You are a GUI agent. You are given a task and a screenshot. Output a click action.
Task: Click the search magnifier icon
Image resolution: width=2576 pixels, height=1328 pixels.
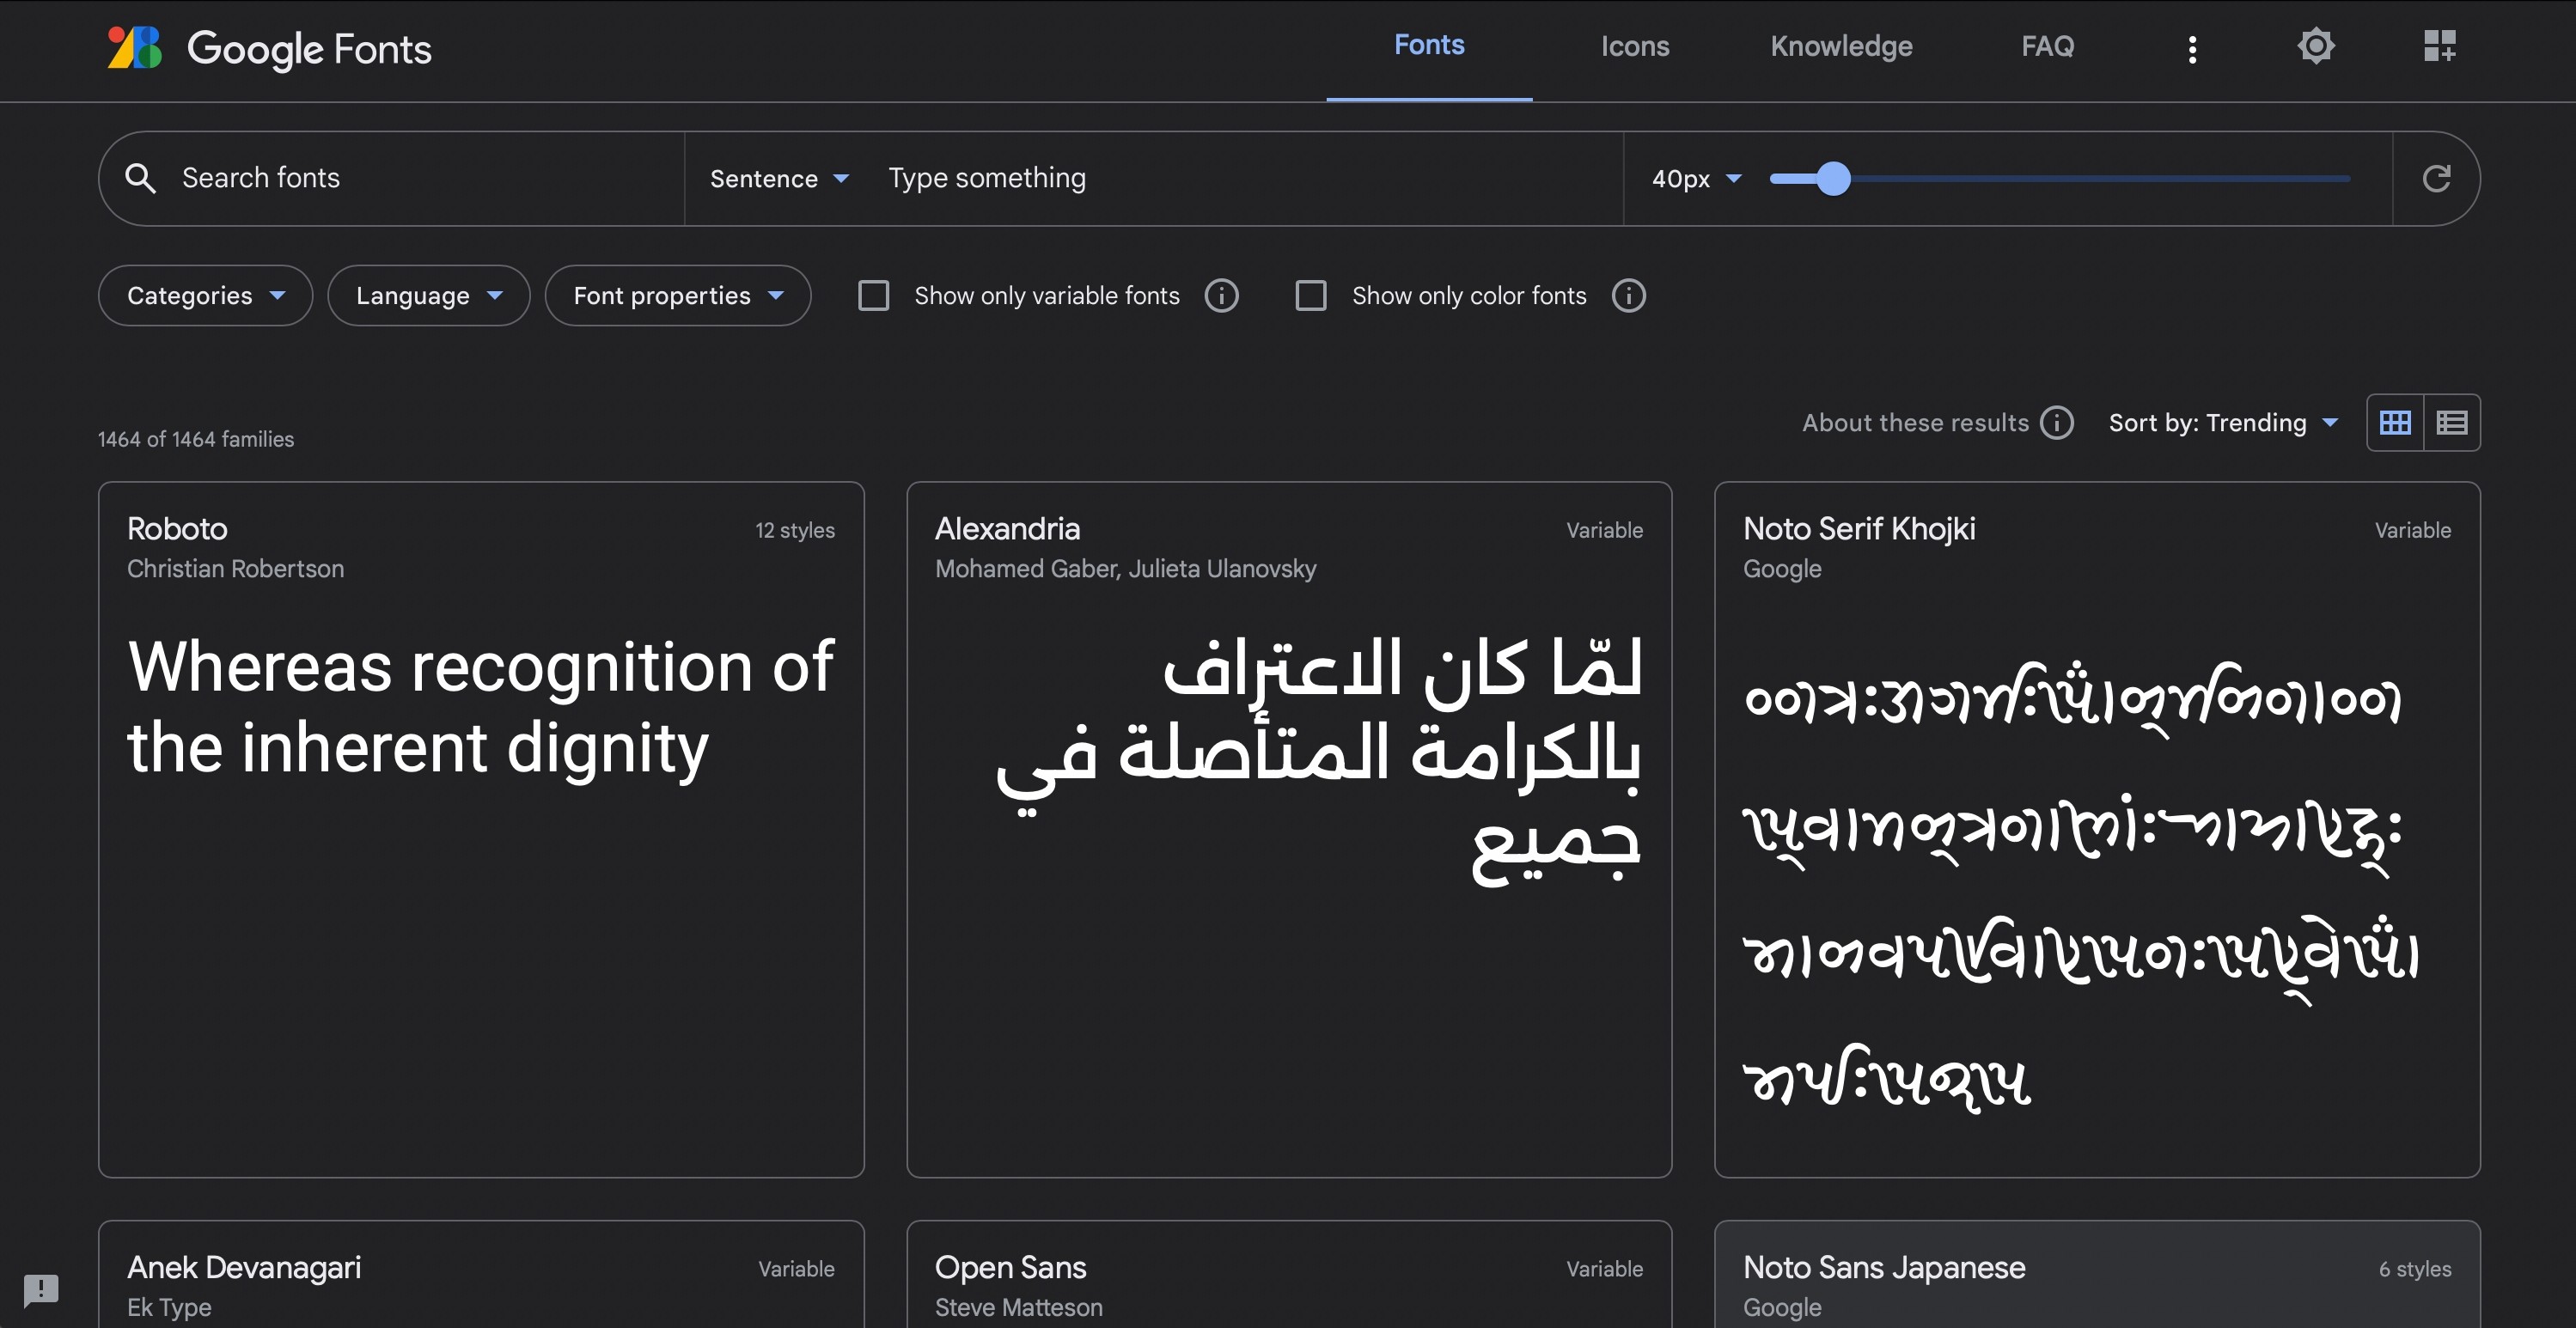[141, 178]
